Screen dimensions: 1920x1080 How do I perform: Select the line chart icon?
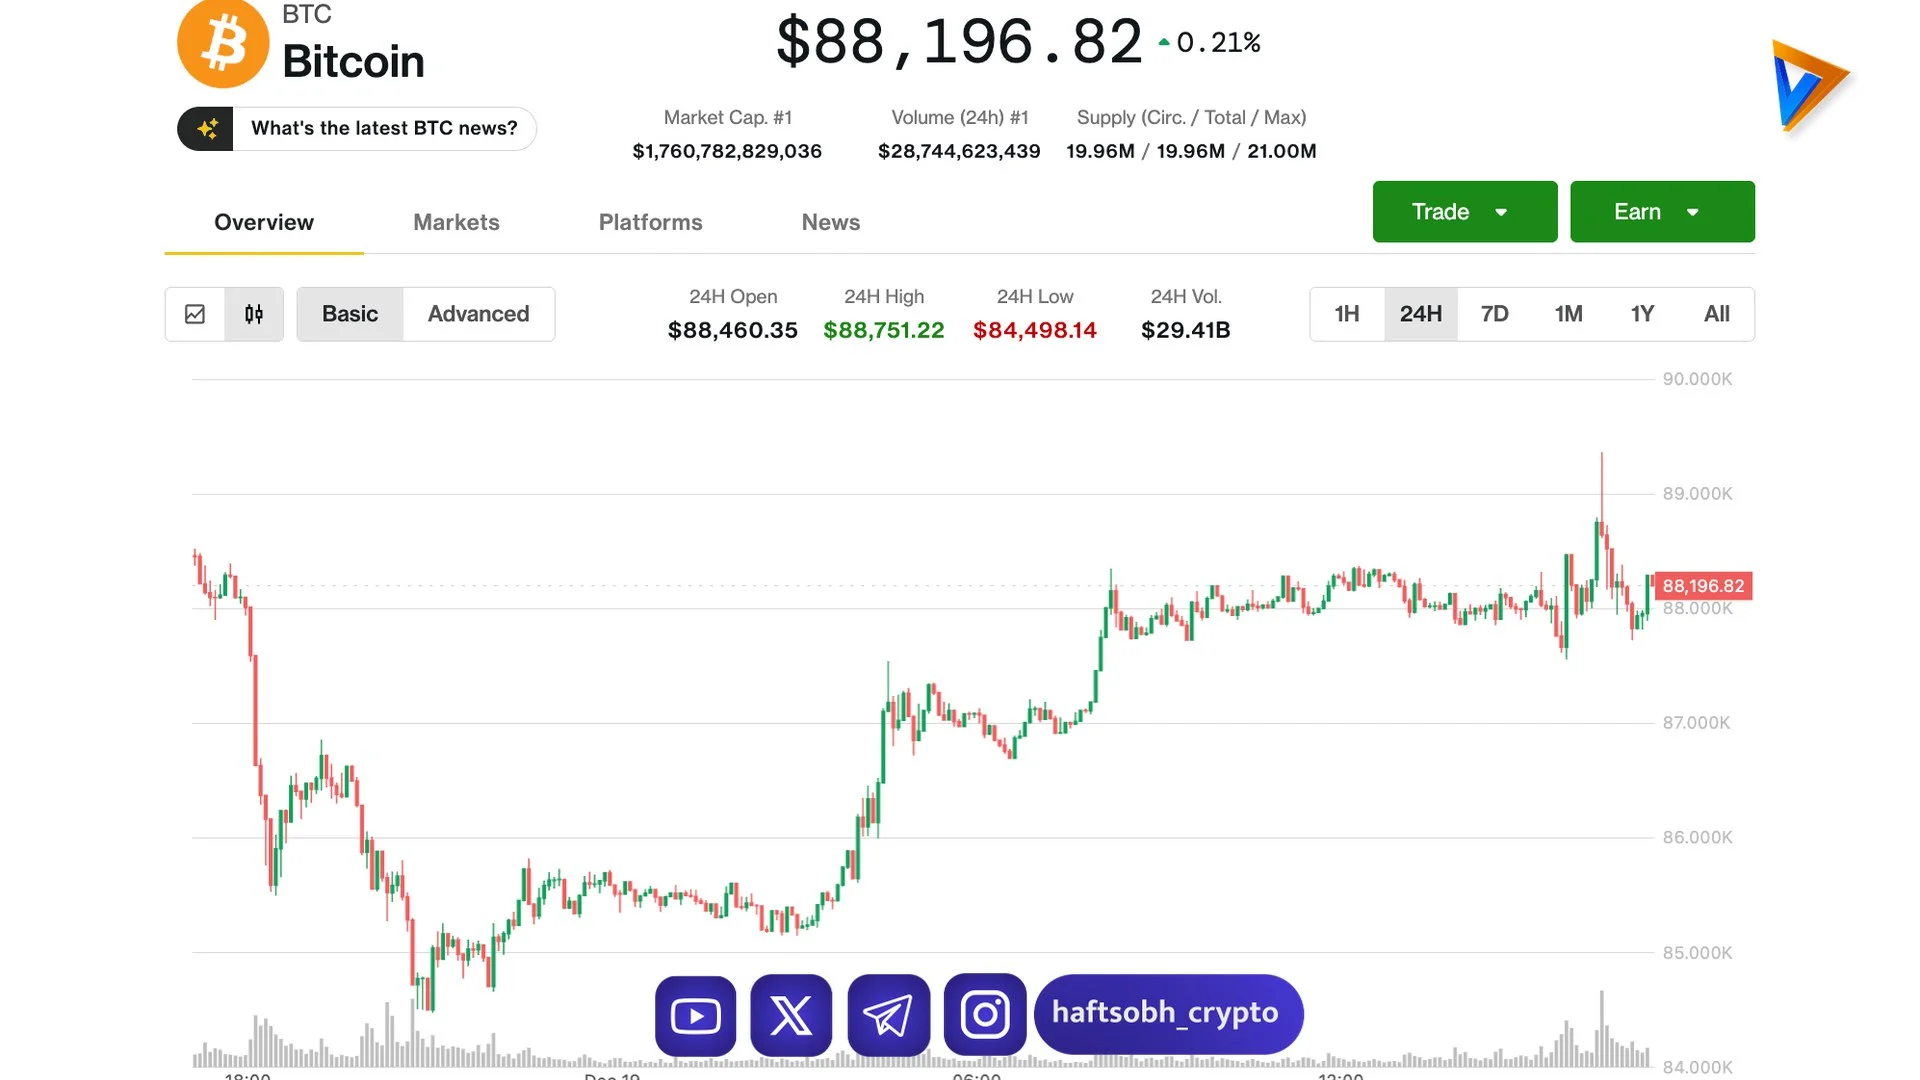click(x=195, y=314)
